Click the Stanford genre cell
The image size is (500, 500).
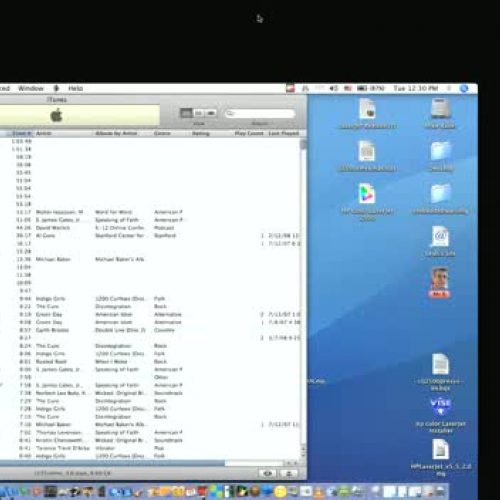[165, 236]
